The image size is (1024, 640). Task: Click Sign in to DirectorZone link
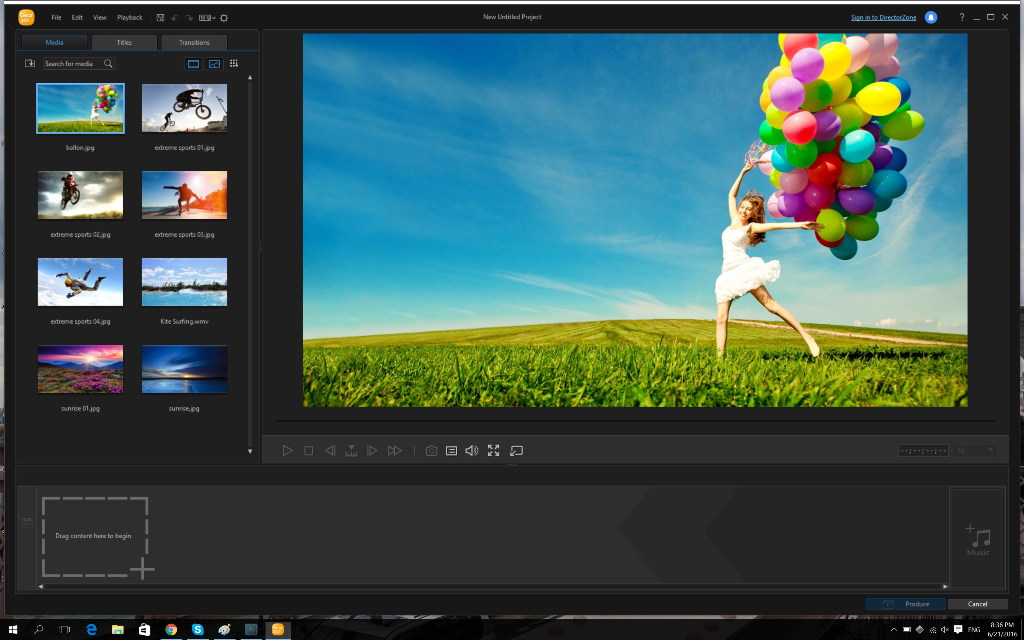pyautogui.click(x=884, y=17)
